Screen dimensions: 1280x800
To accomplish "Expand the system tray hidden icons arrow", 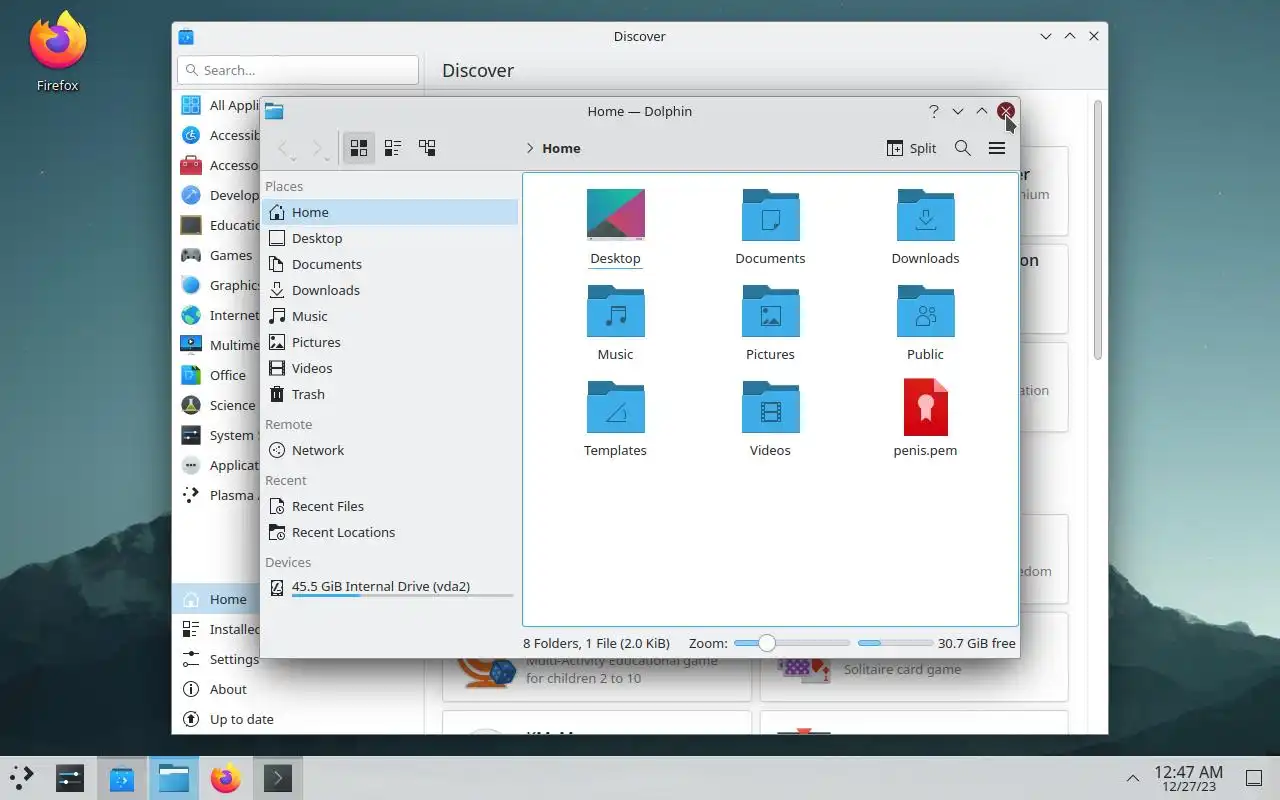I will coord(1132,778).
